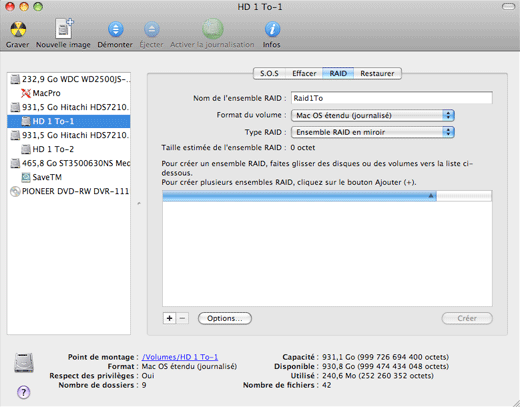Select the 232,9 Go WDC disk

69,79
